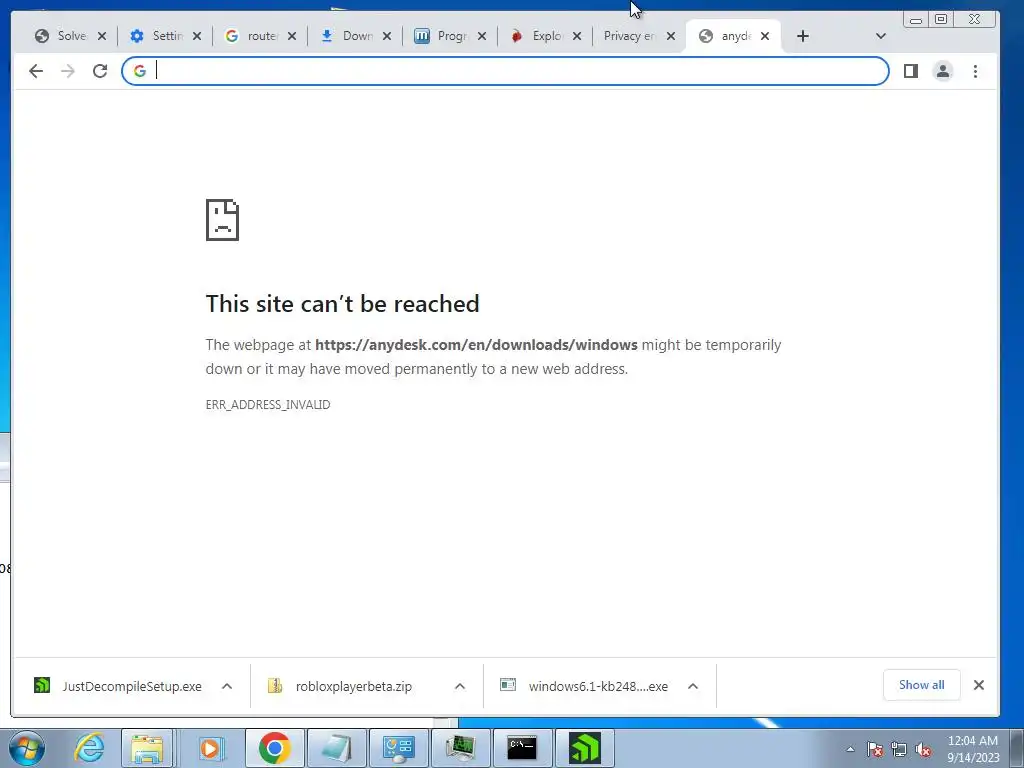Click into the address bar

[x=505, y=71]
